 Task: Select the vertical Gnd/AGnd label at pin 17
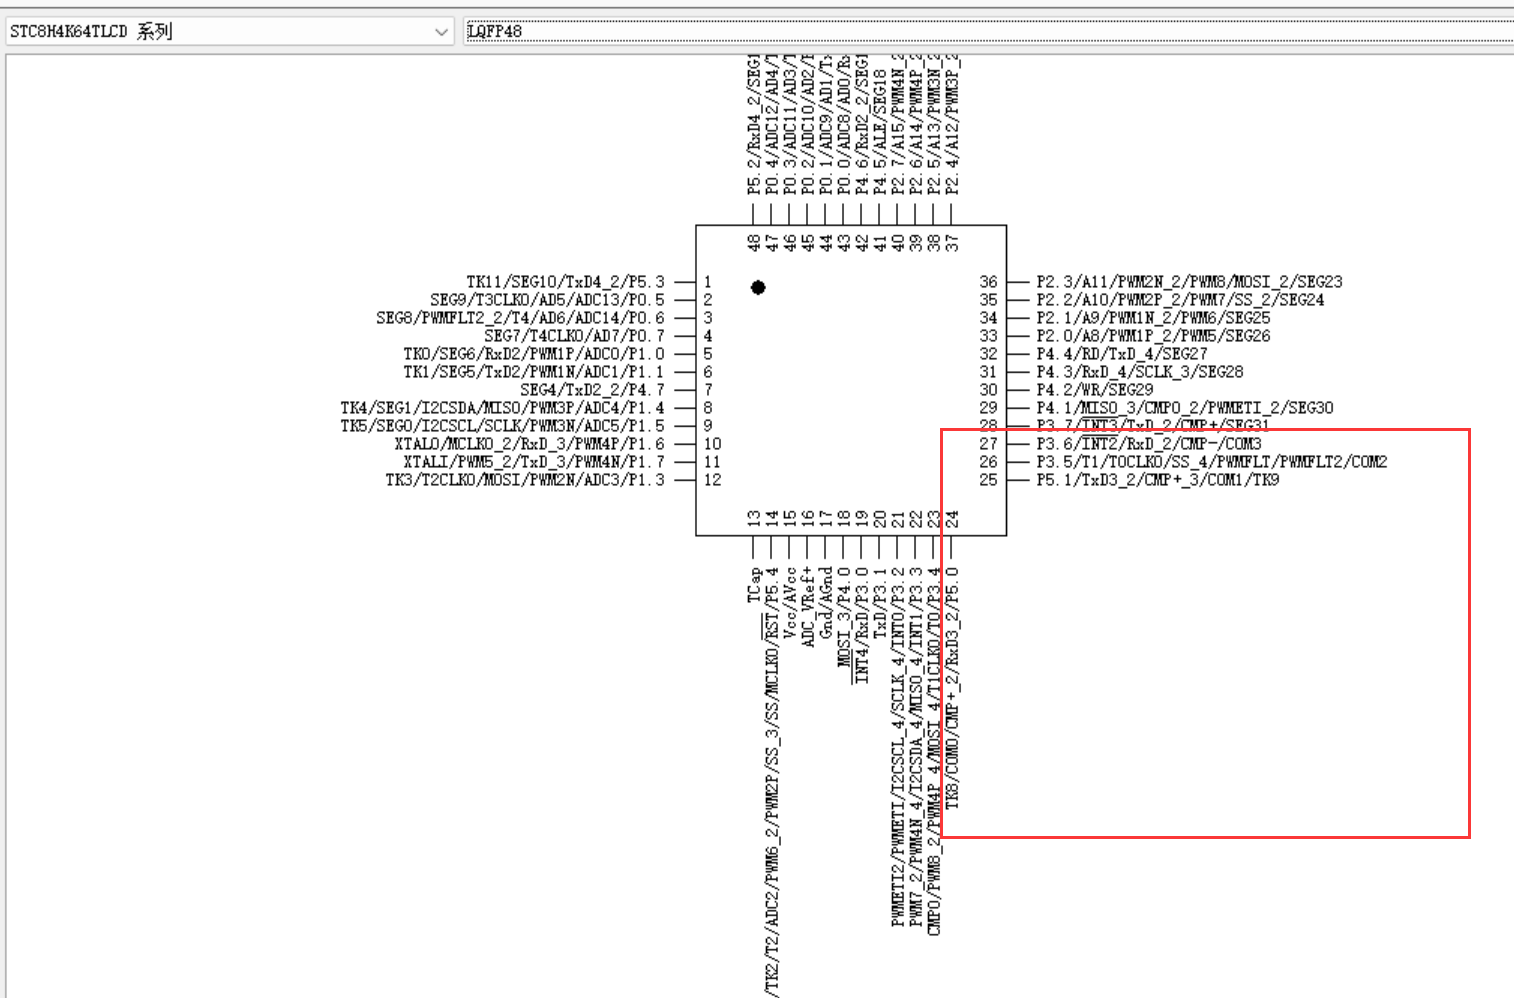click(825, 603)
